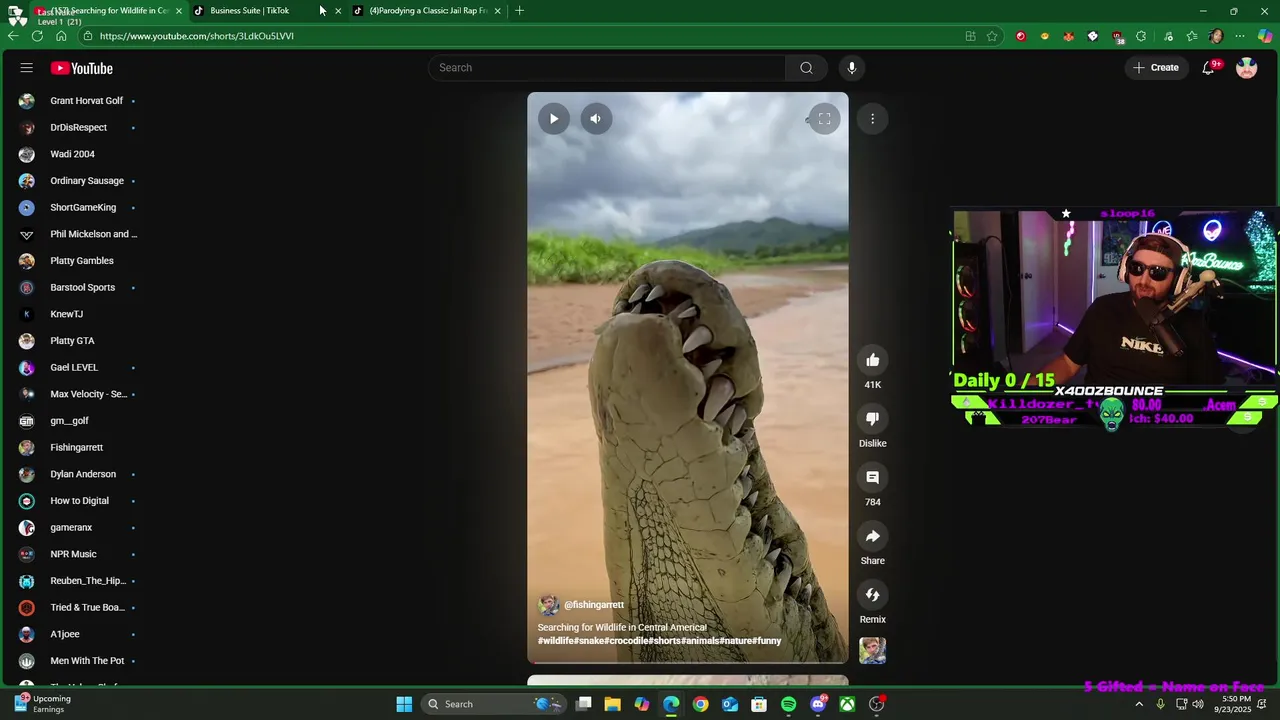Viewport: 1280px width, 720px height.
Task: Go to YouTube home via logo
Action: 82,68
